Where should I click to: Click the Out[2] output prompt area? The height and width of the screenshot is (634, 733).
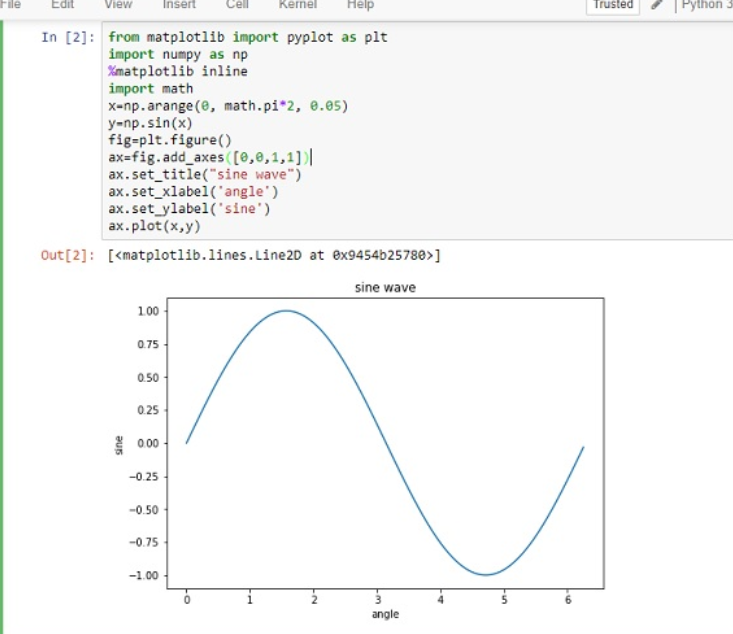(x=68, y=255)
